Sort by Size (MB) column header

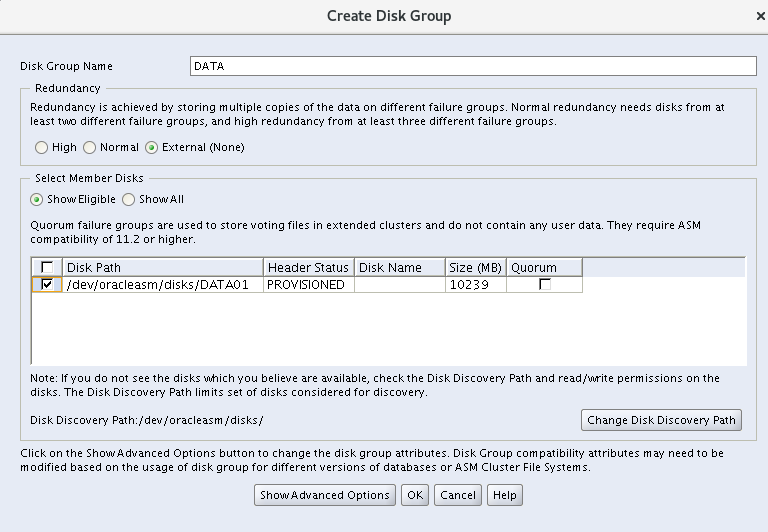(476, 268)
